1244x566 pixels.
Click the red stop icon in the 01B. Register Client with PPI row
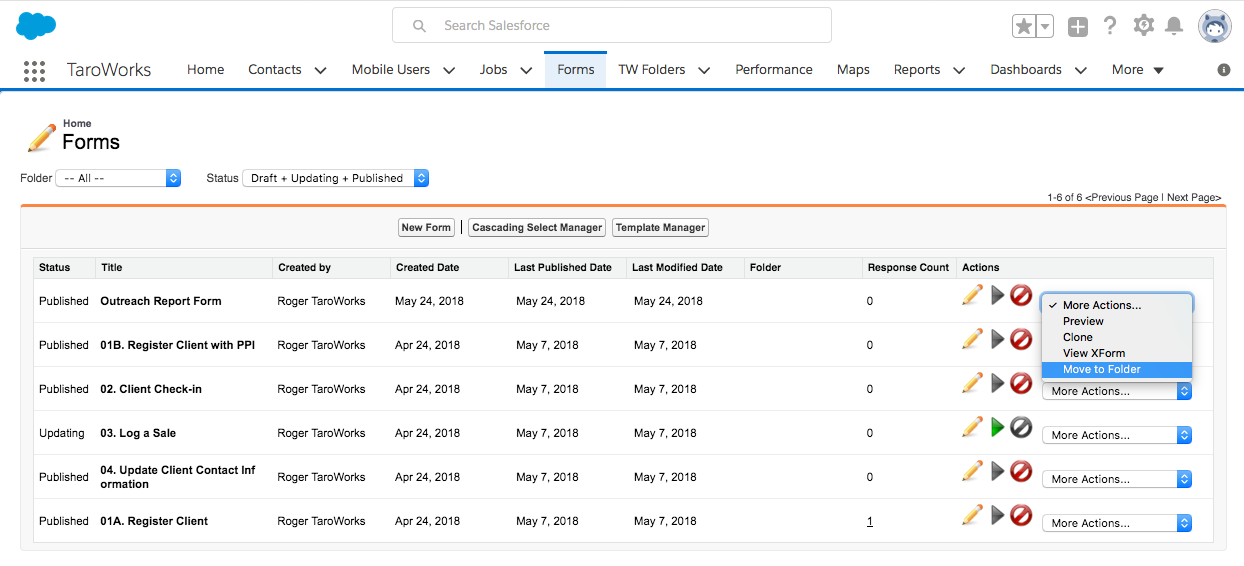point(1021,339)
